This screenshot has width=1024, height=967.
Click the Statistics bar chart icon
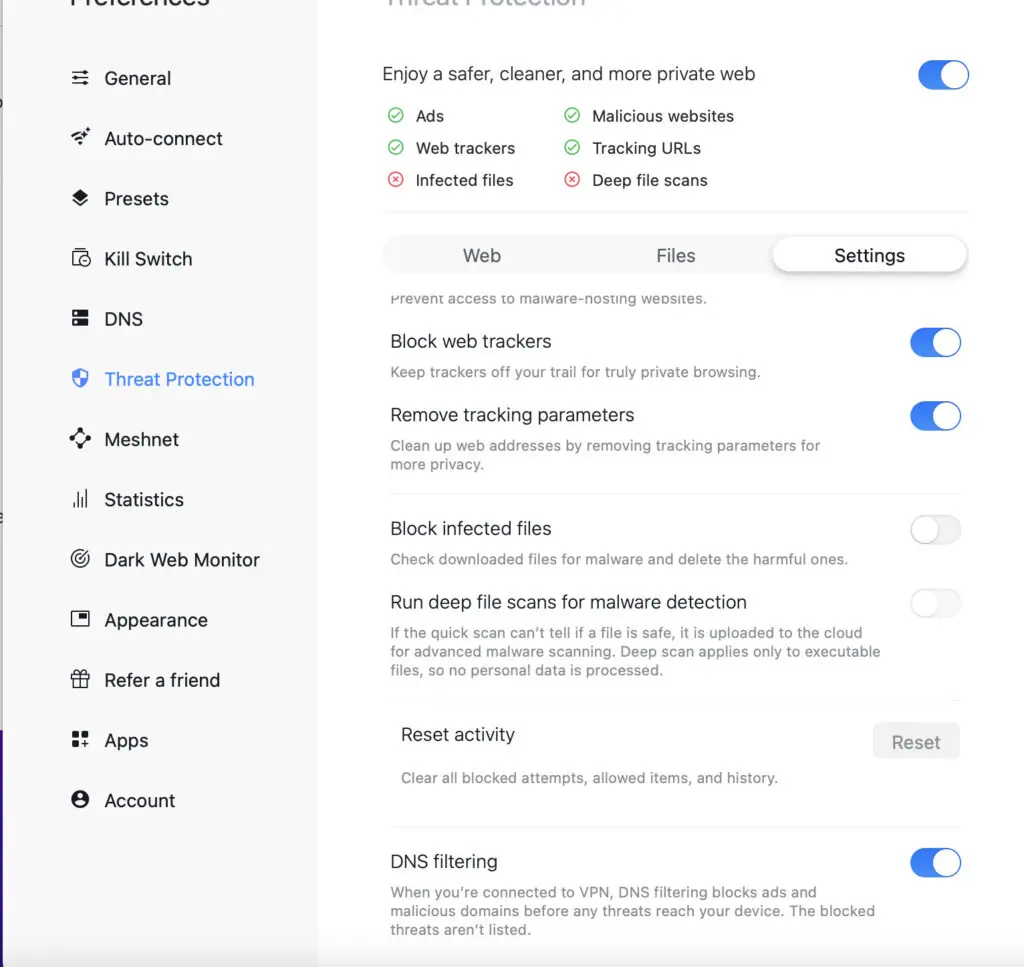[80, 499]
